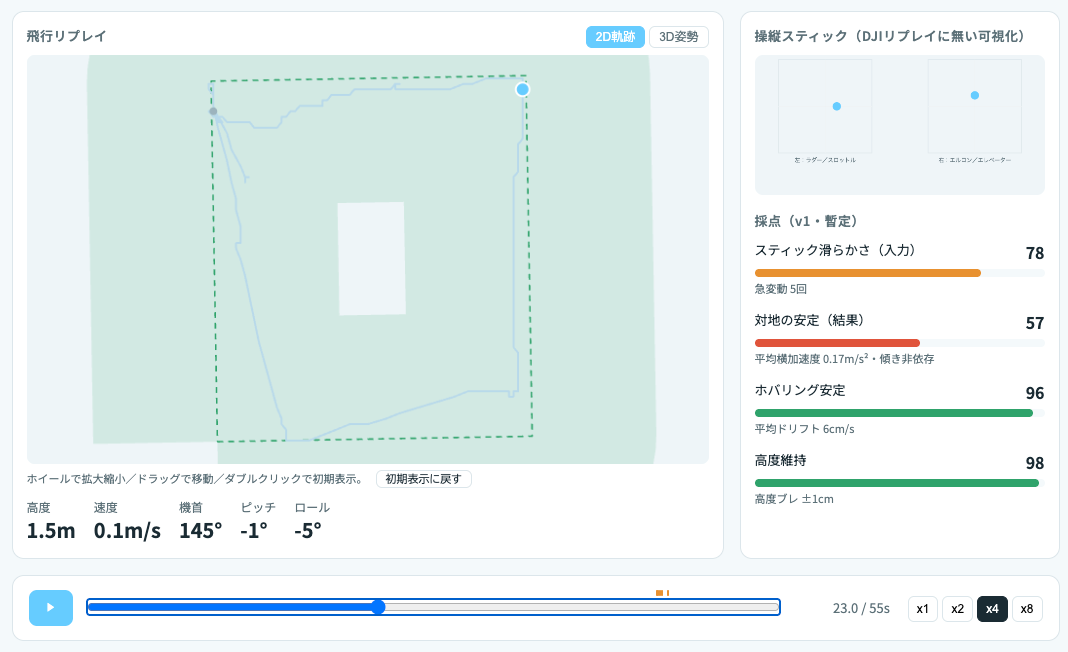Set playback speed to x8
Screen dimensions: 1068x652
point(1026,608)
